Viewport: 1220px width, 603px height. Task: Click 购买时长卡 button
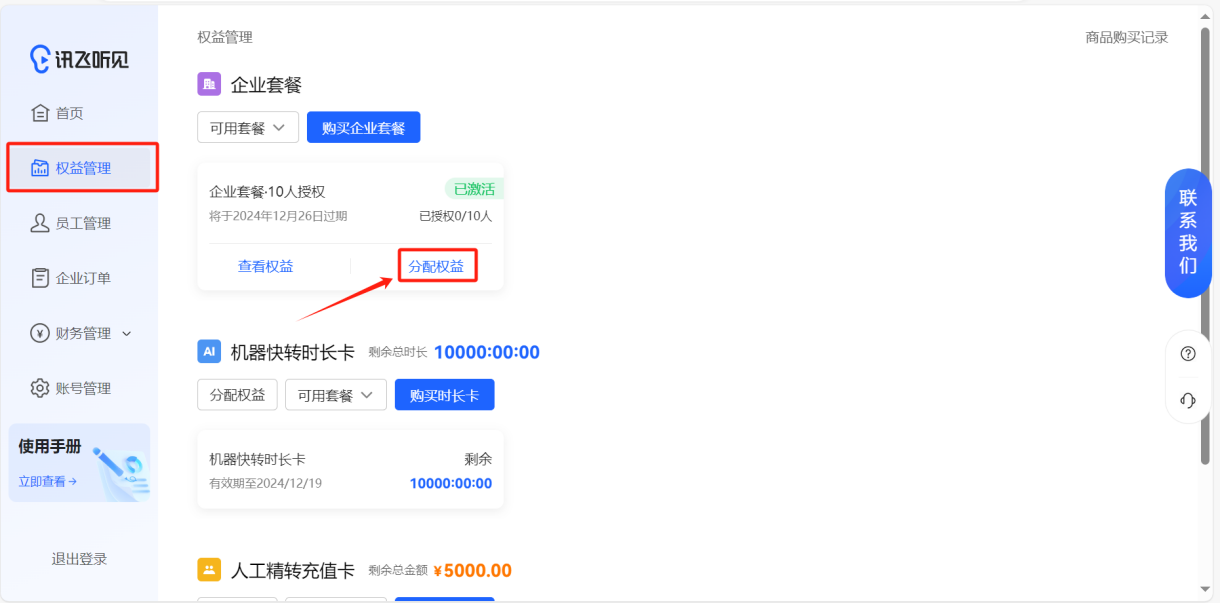pyautogui.click(x=444, y=395)
